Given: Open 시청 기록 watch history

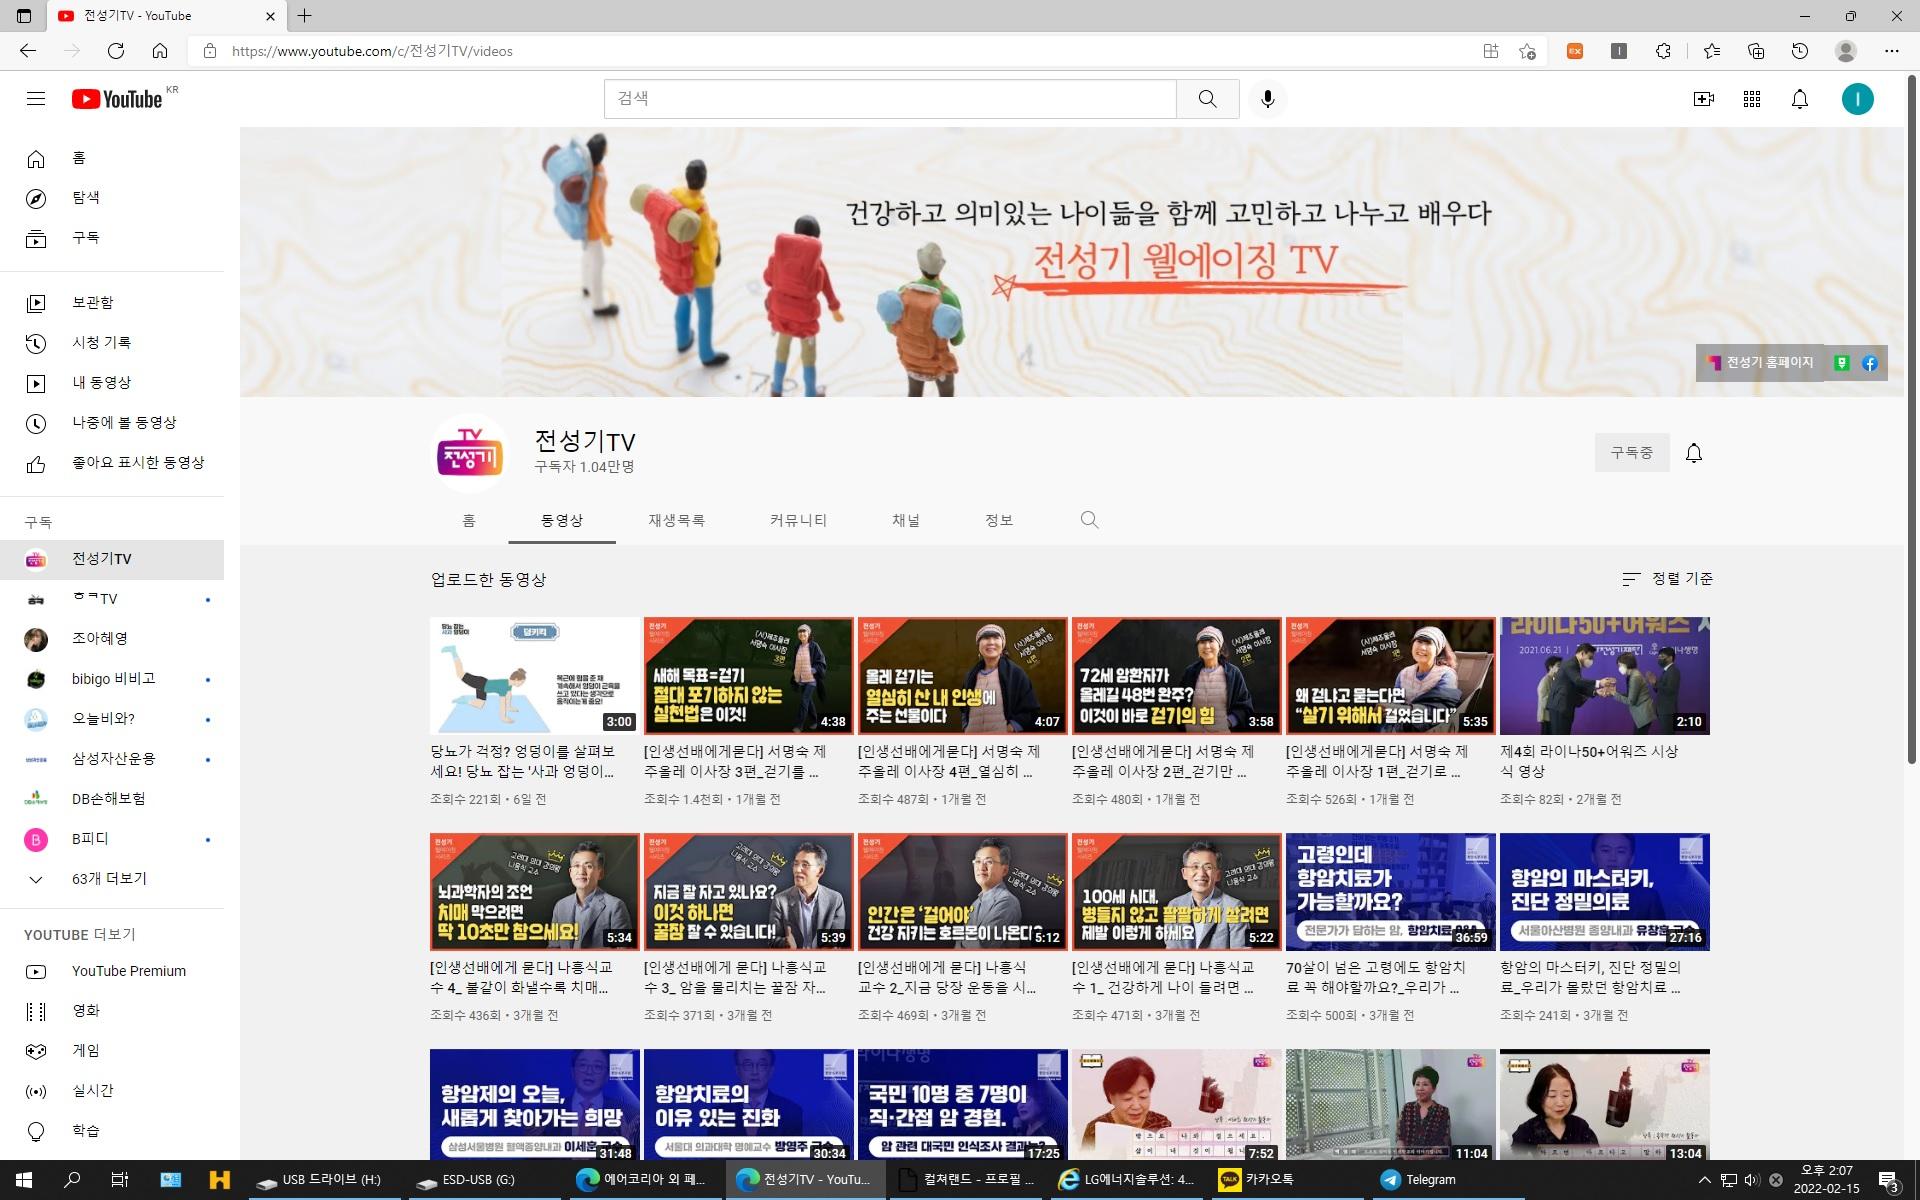Looking at the screenshot, I should click(112, 342).
